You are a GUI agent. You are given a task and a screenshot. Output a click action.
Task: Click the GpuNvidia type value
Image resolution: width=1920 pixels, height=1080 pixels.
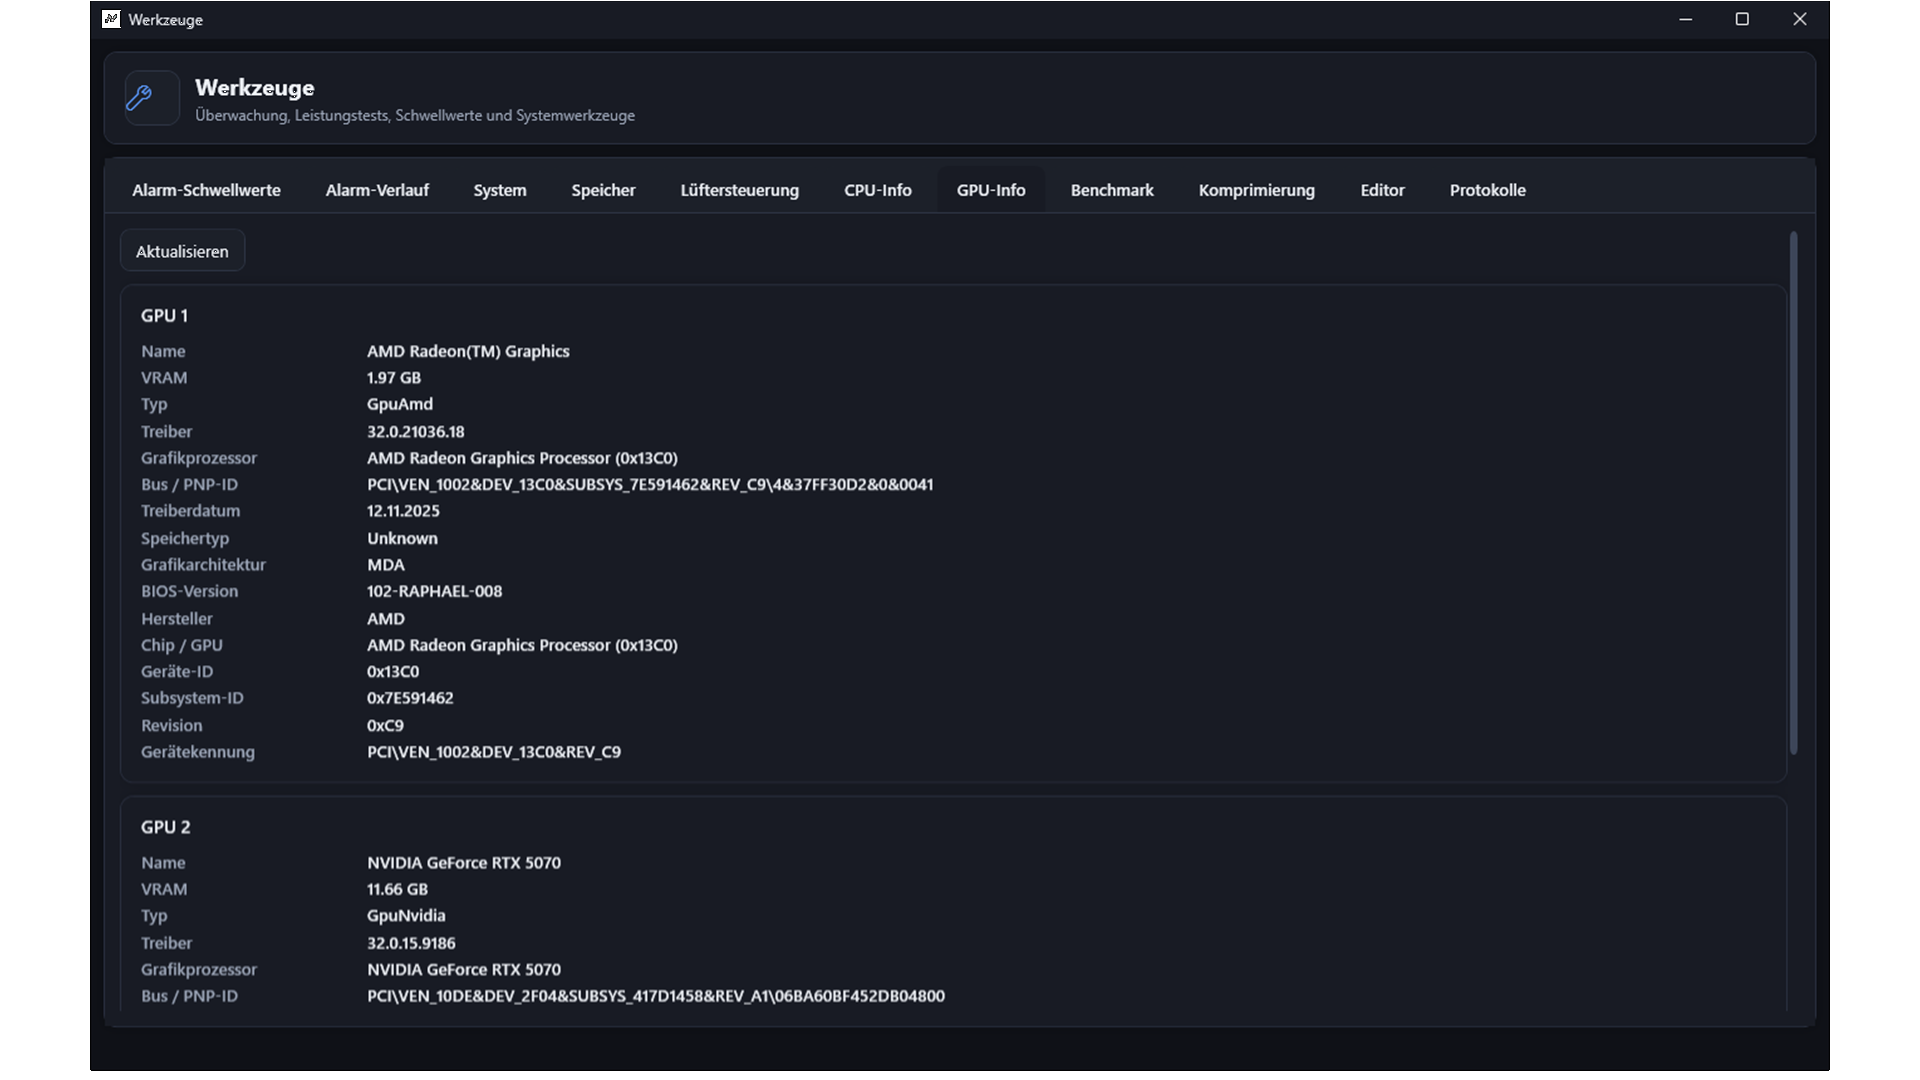pos(406,916)
